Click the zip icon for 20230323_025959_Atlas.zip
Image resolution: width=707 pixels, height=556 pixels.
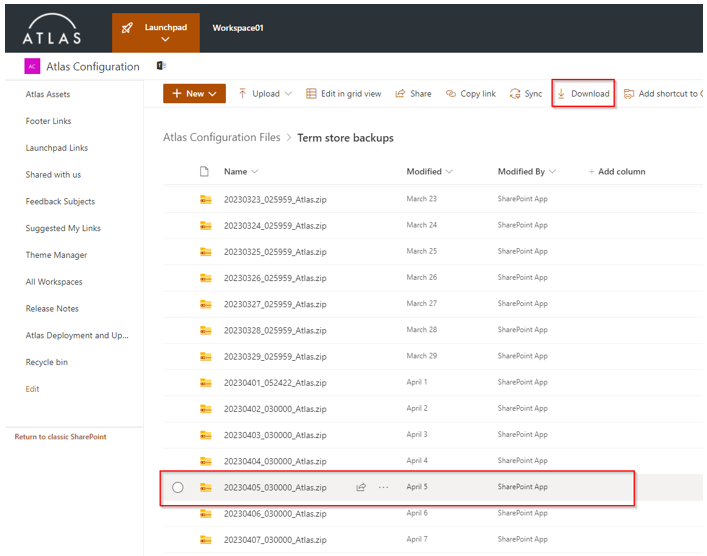[x=205, y=199]
